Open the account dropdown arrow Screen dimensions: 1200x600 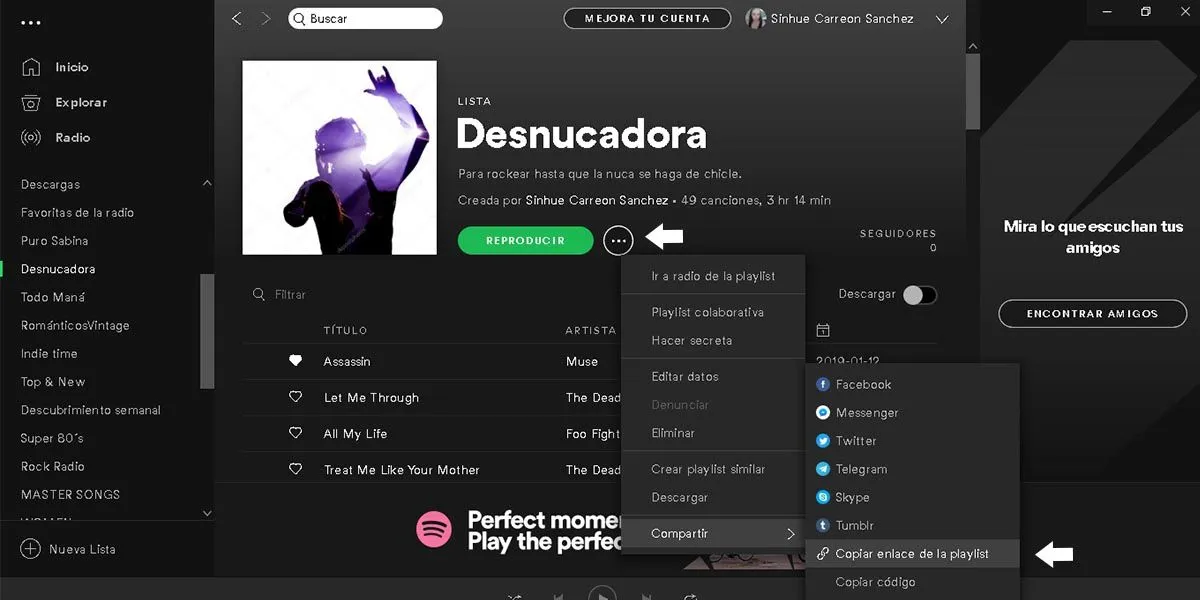coord(941,18)
